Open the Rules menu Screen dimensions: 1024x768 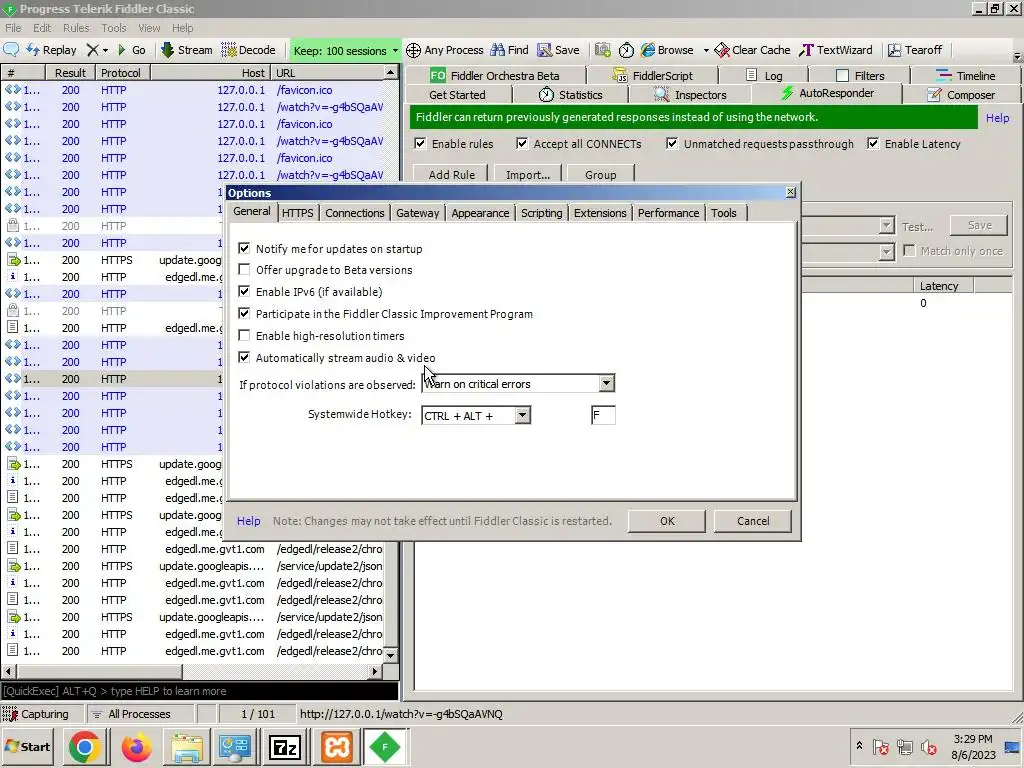tap(76, 27)
